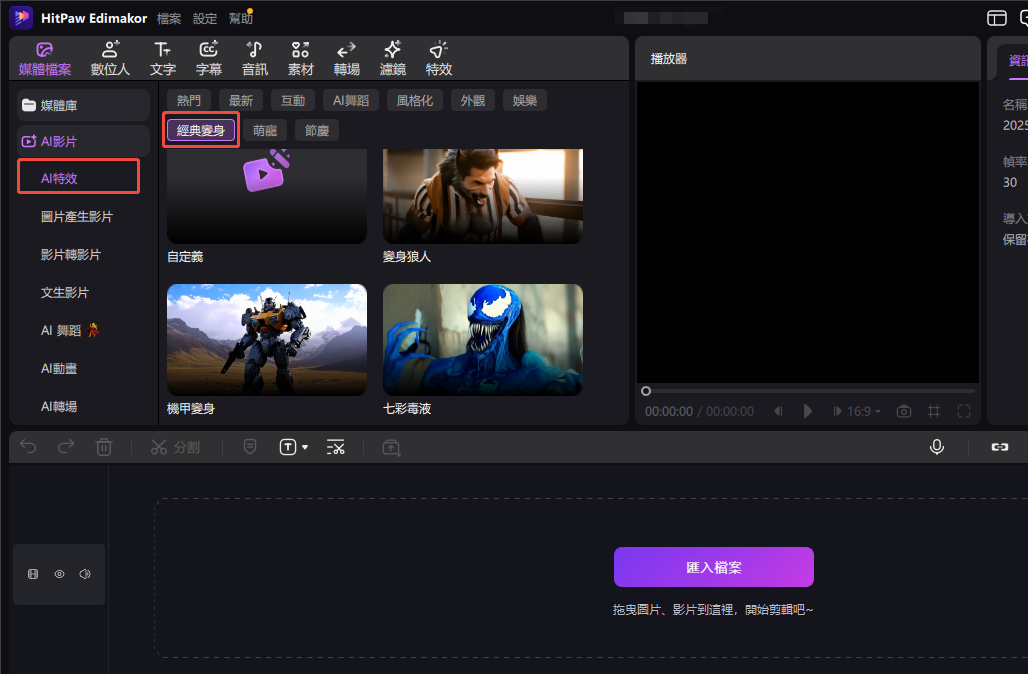The width and height of the screenshot is (1028, 674).
Task: Expand the text T tool dropdown arrow
Action: coord(305,448)
